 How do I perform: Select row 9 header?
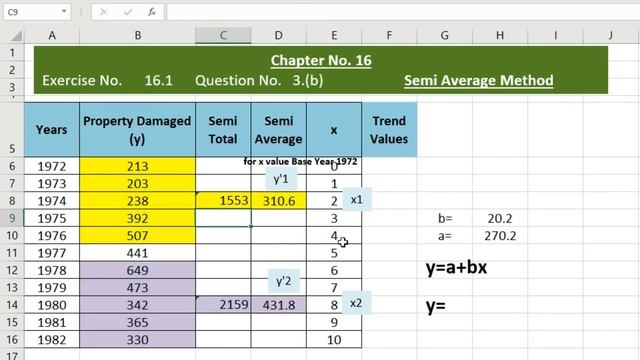(12, 218)
